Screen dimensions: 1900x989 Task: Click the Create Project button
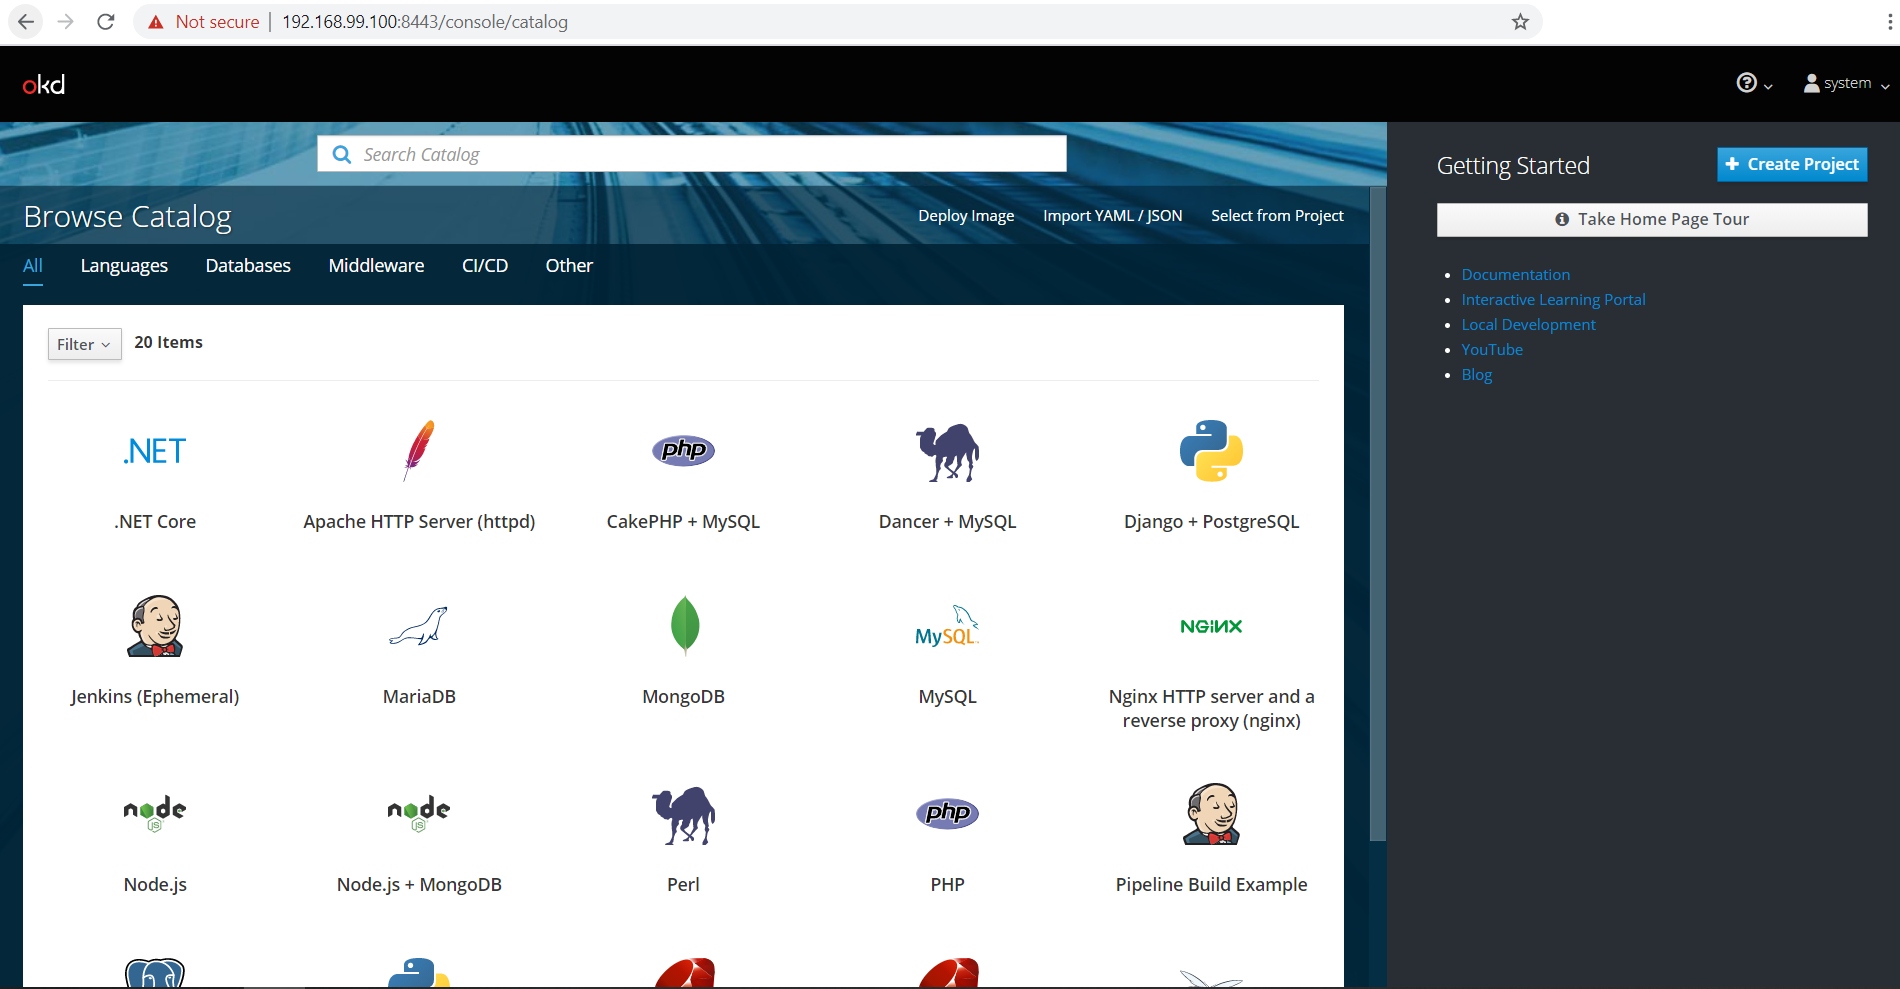pos(1792,164)
